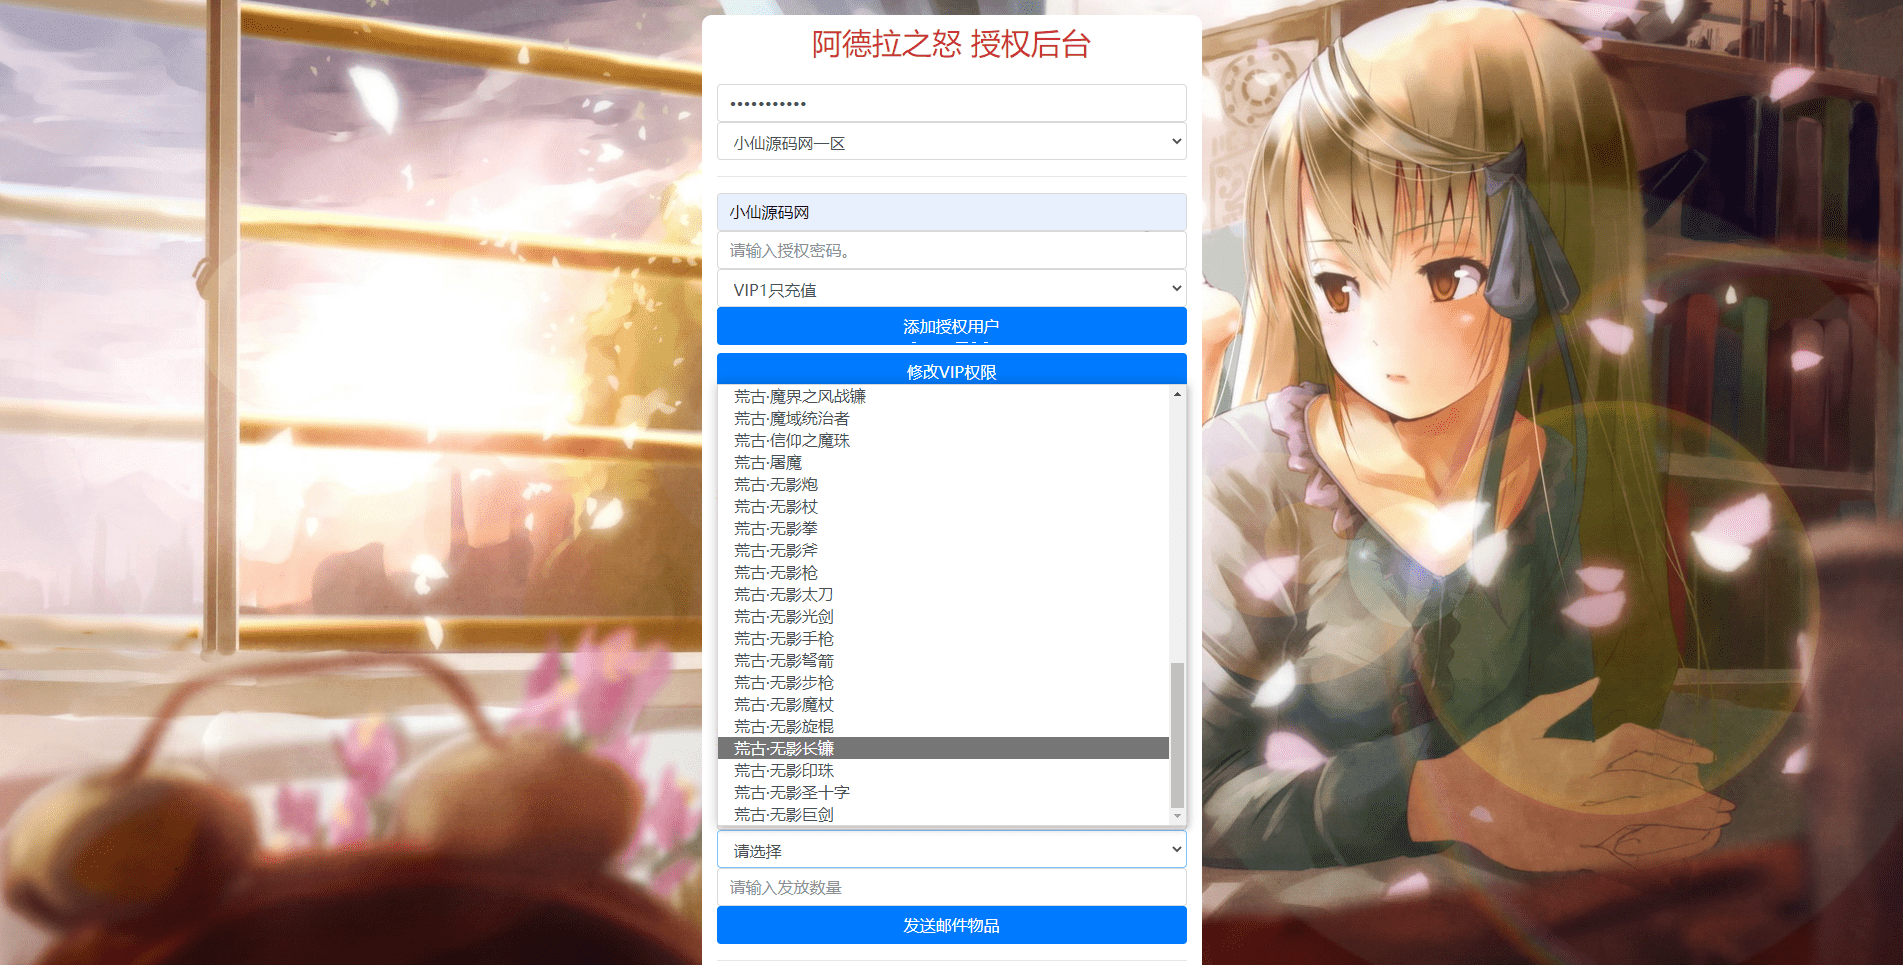
Task: Select 荒古·无影太刀 in the list
Action: click(943, 595)
